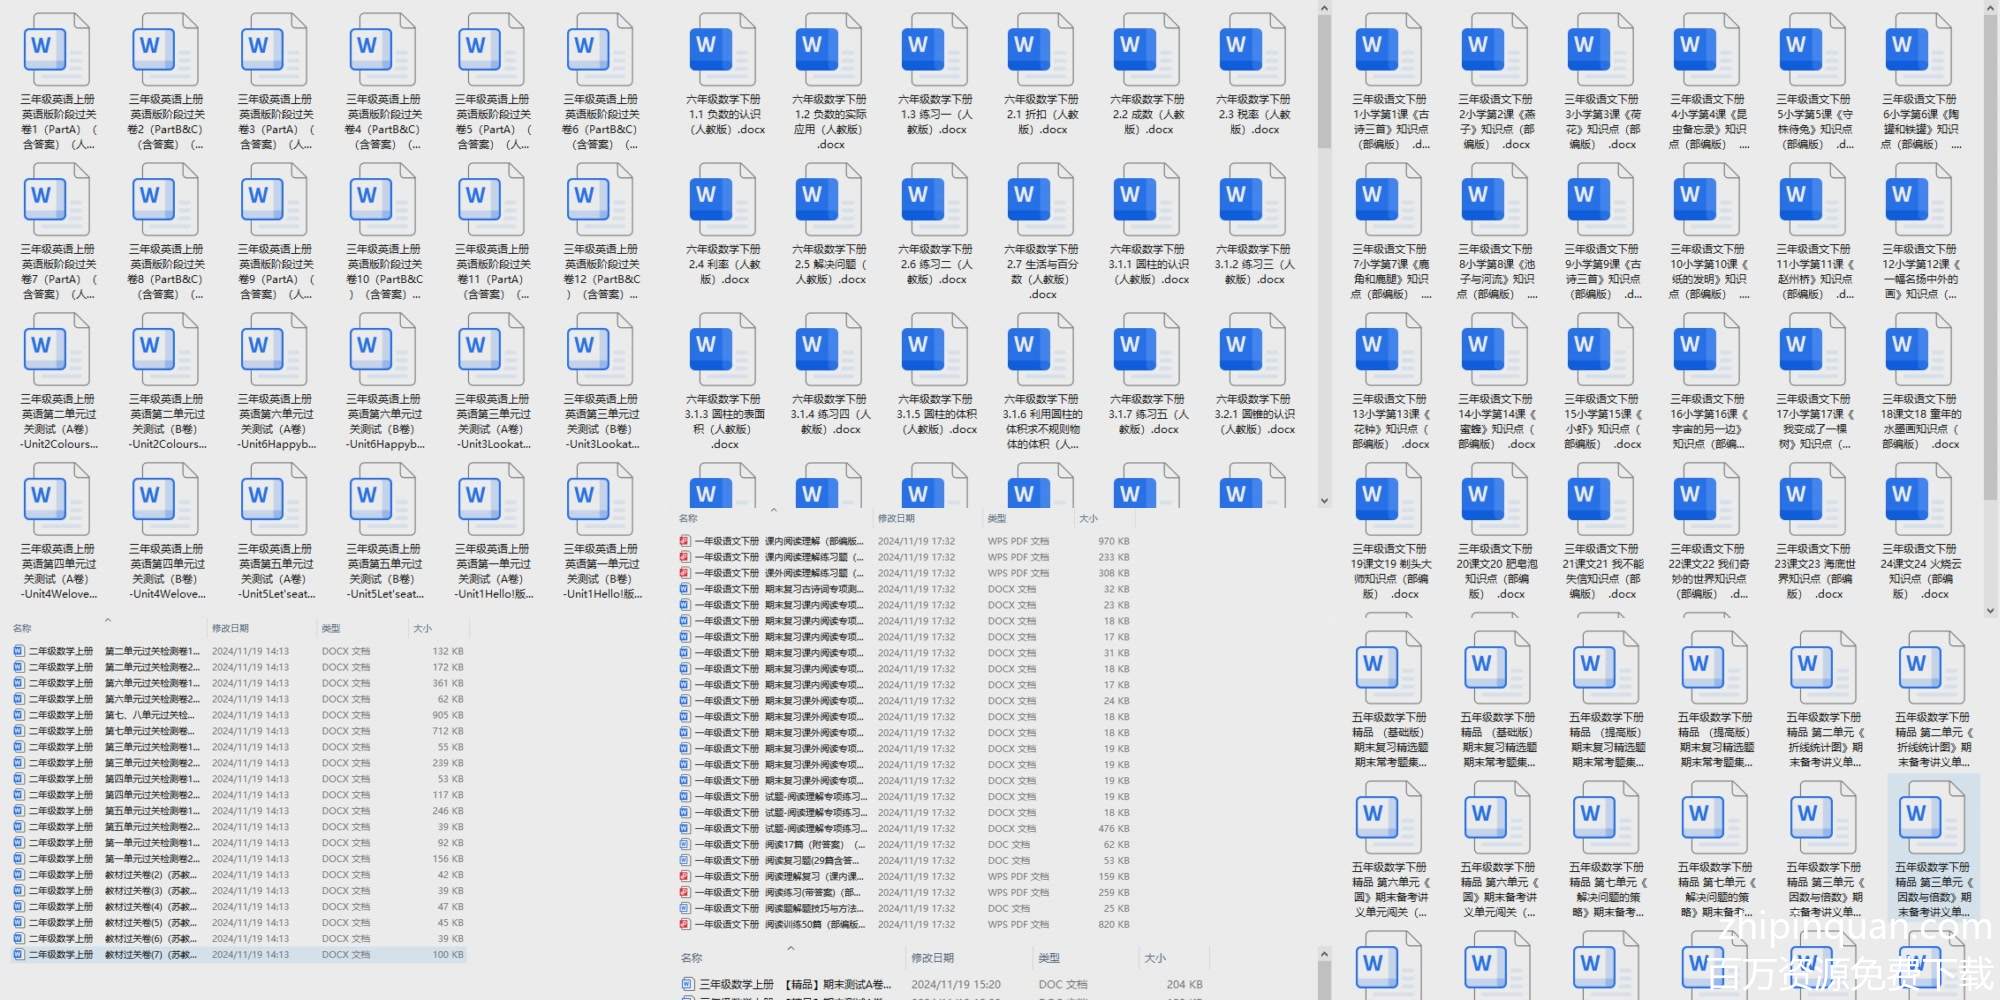Click 类型 header above 三年级数学上册 list
This screenshot has width=2000, height=1000.
click(x=1048, y=958)
